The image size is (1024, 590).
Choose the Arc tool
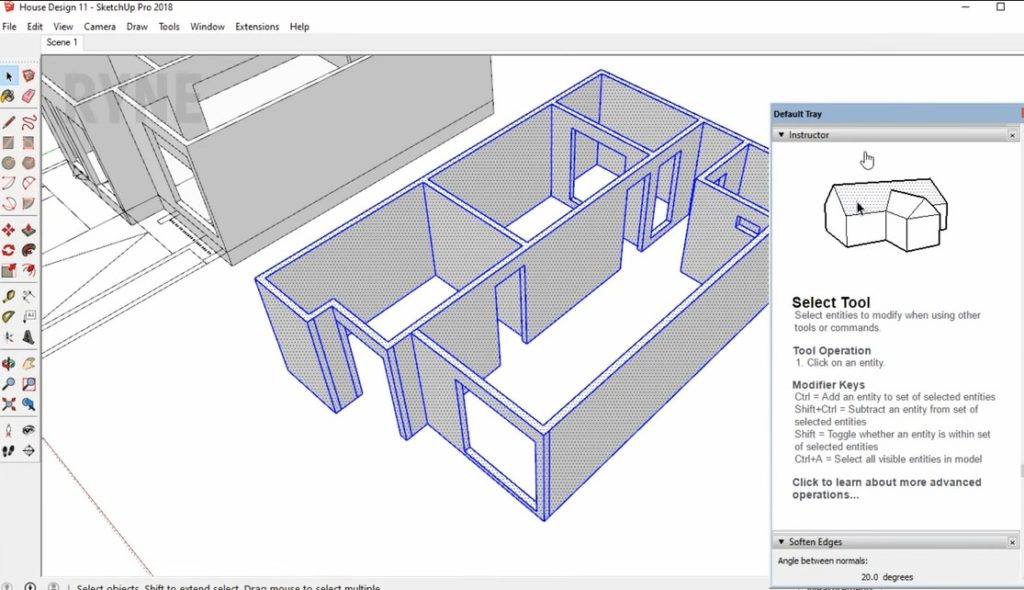point(8,183)
